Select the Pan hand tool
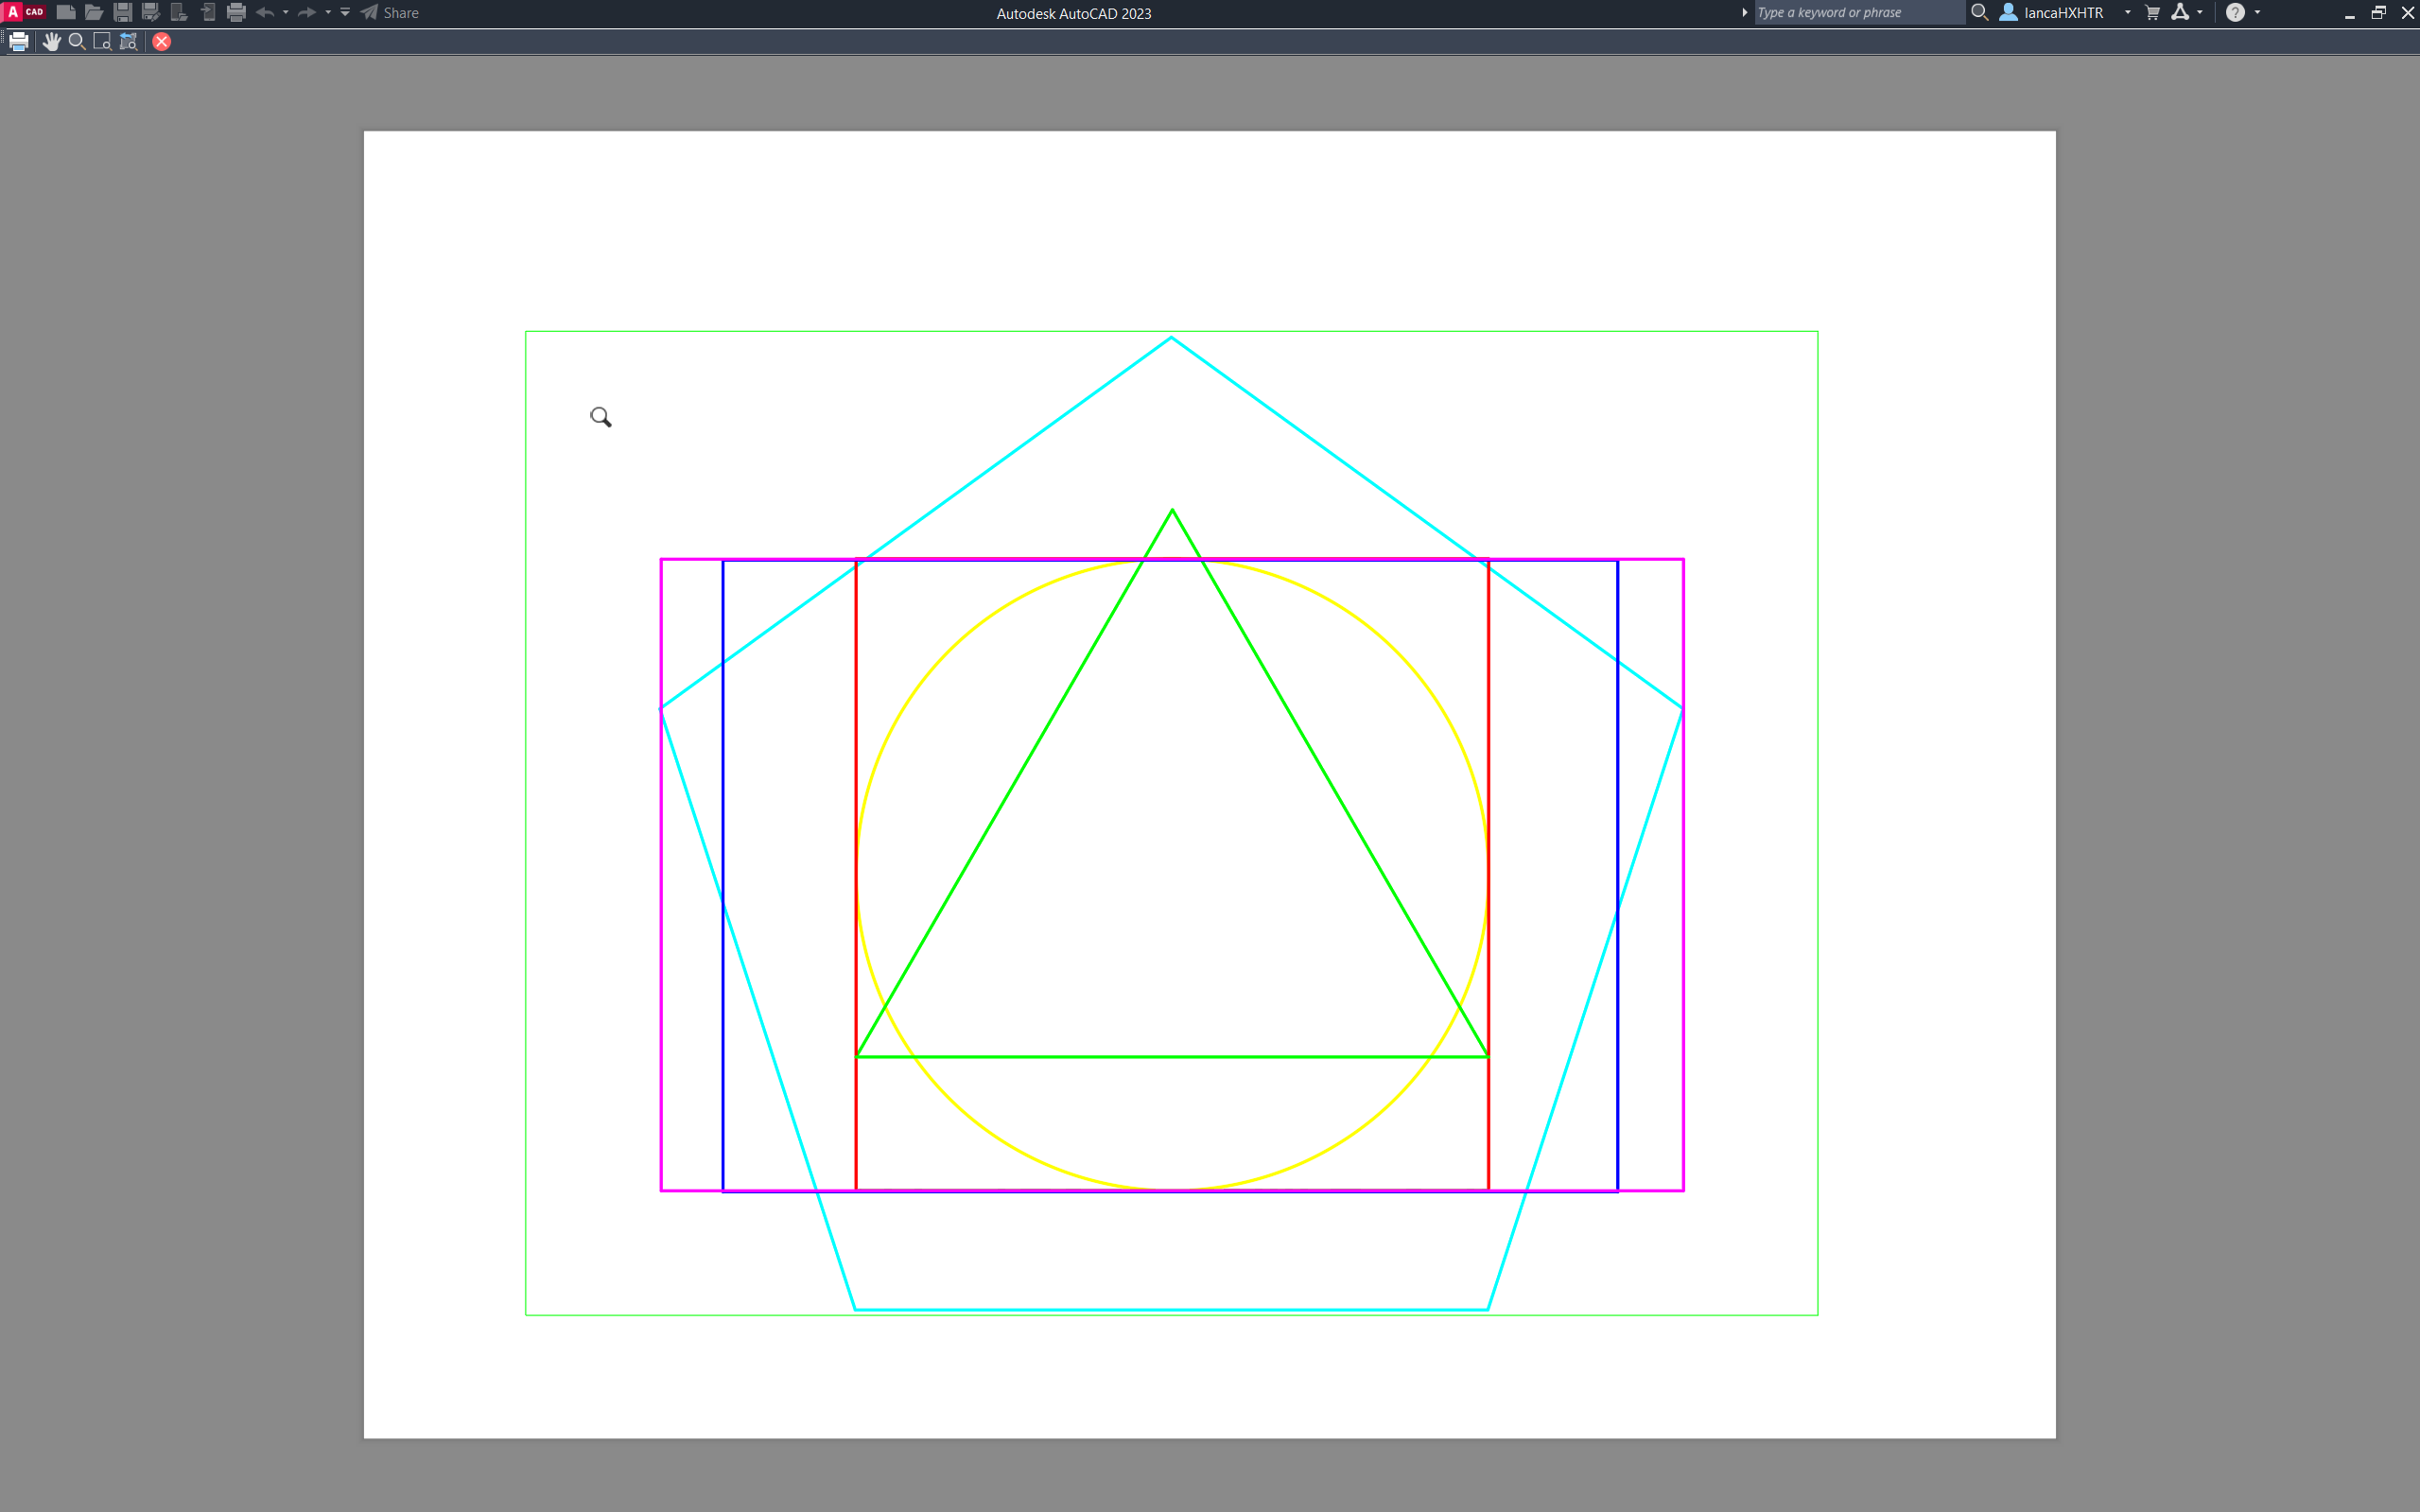The width and height of the screenshot is (2420, 1512). point(51,41)
